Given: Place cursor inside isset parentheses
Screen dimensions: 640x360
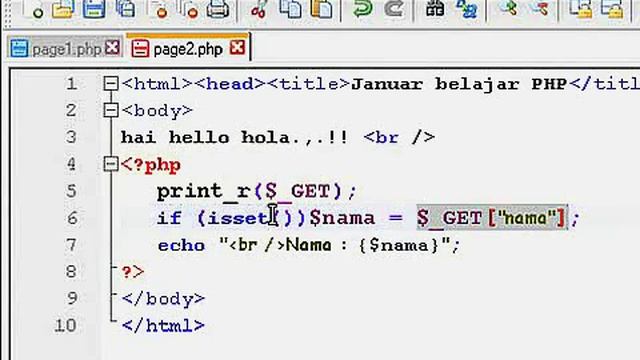Looking at the screenshot, I should (282, 218).
